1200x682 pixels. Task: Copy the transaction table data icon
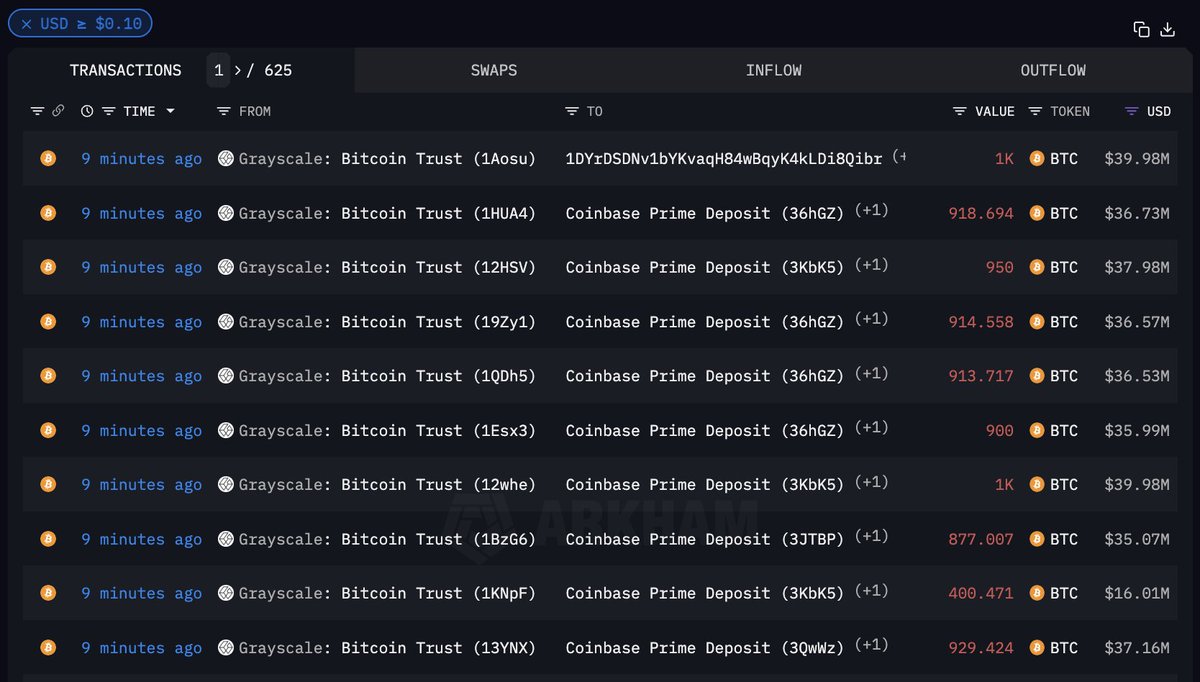pos(1141,29)
